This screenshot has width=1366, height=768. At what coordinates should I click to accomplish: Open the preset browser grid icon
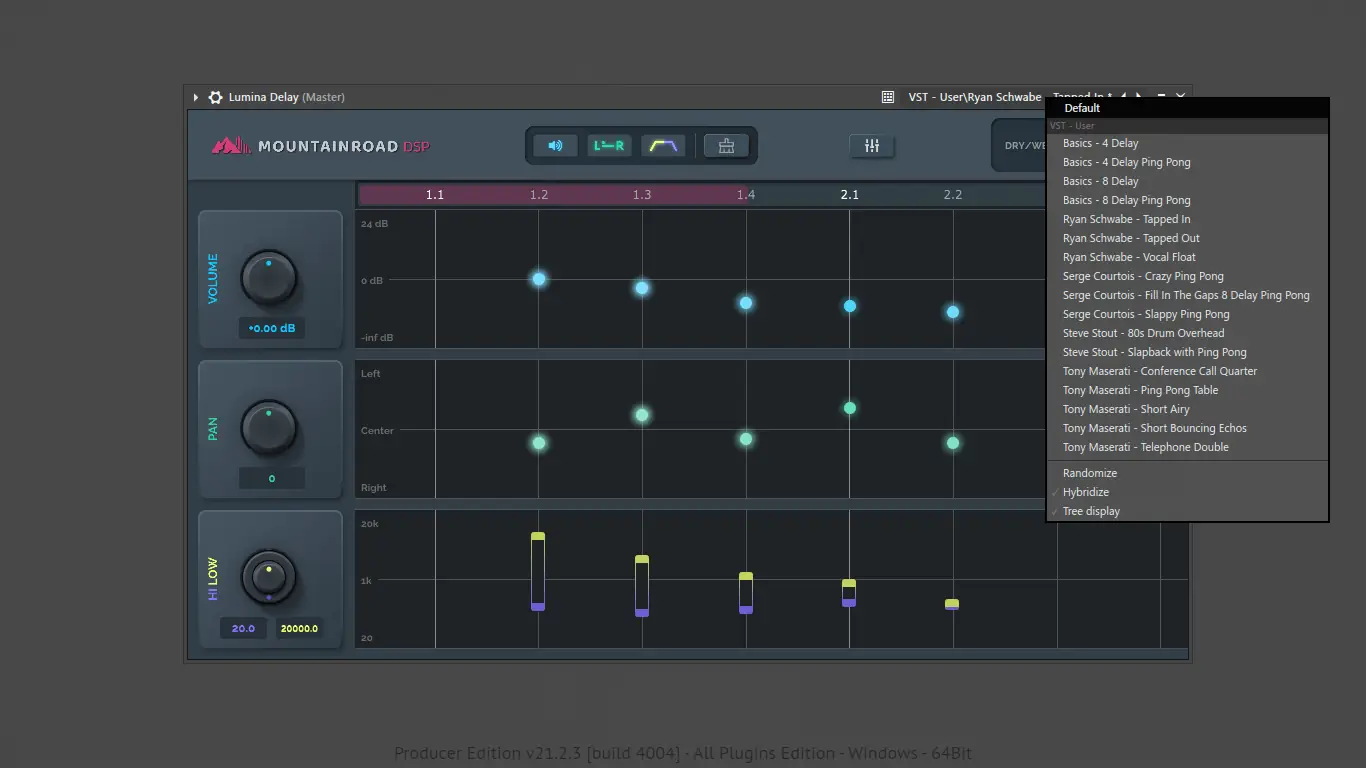(x=888, y=97)
